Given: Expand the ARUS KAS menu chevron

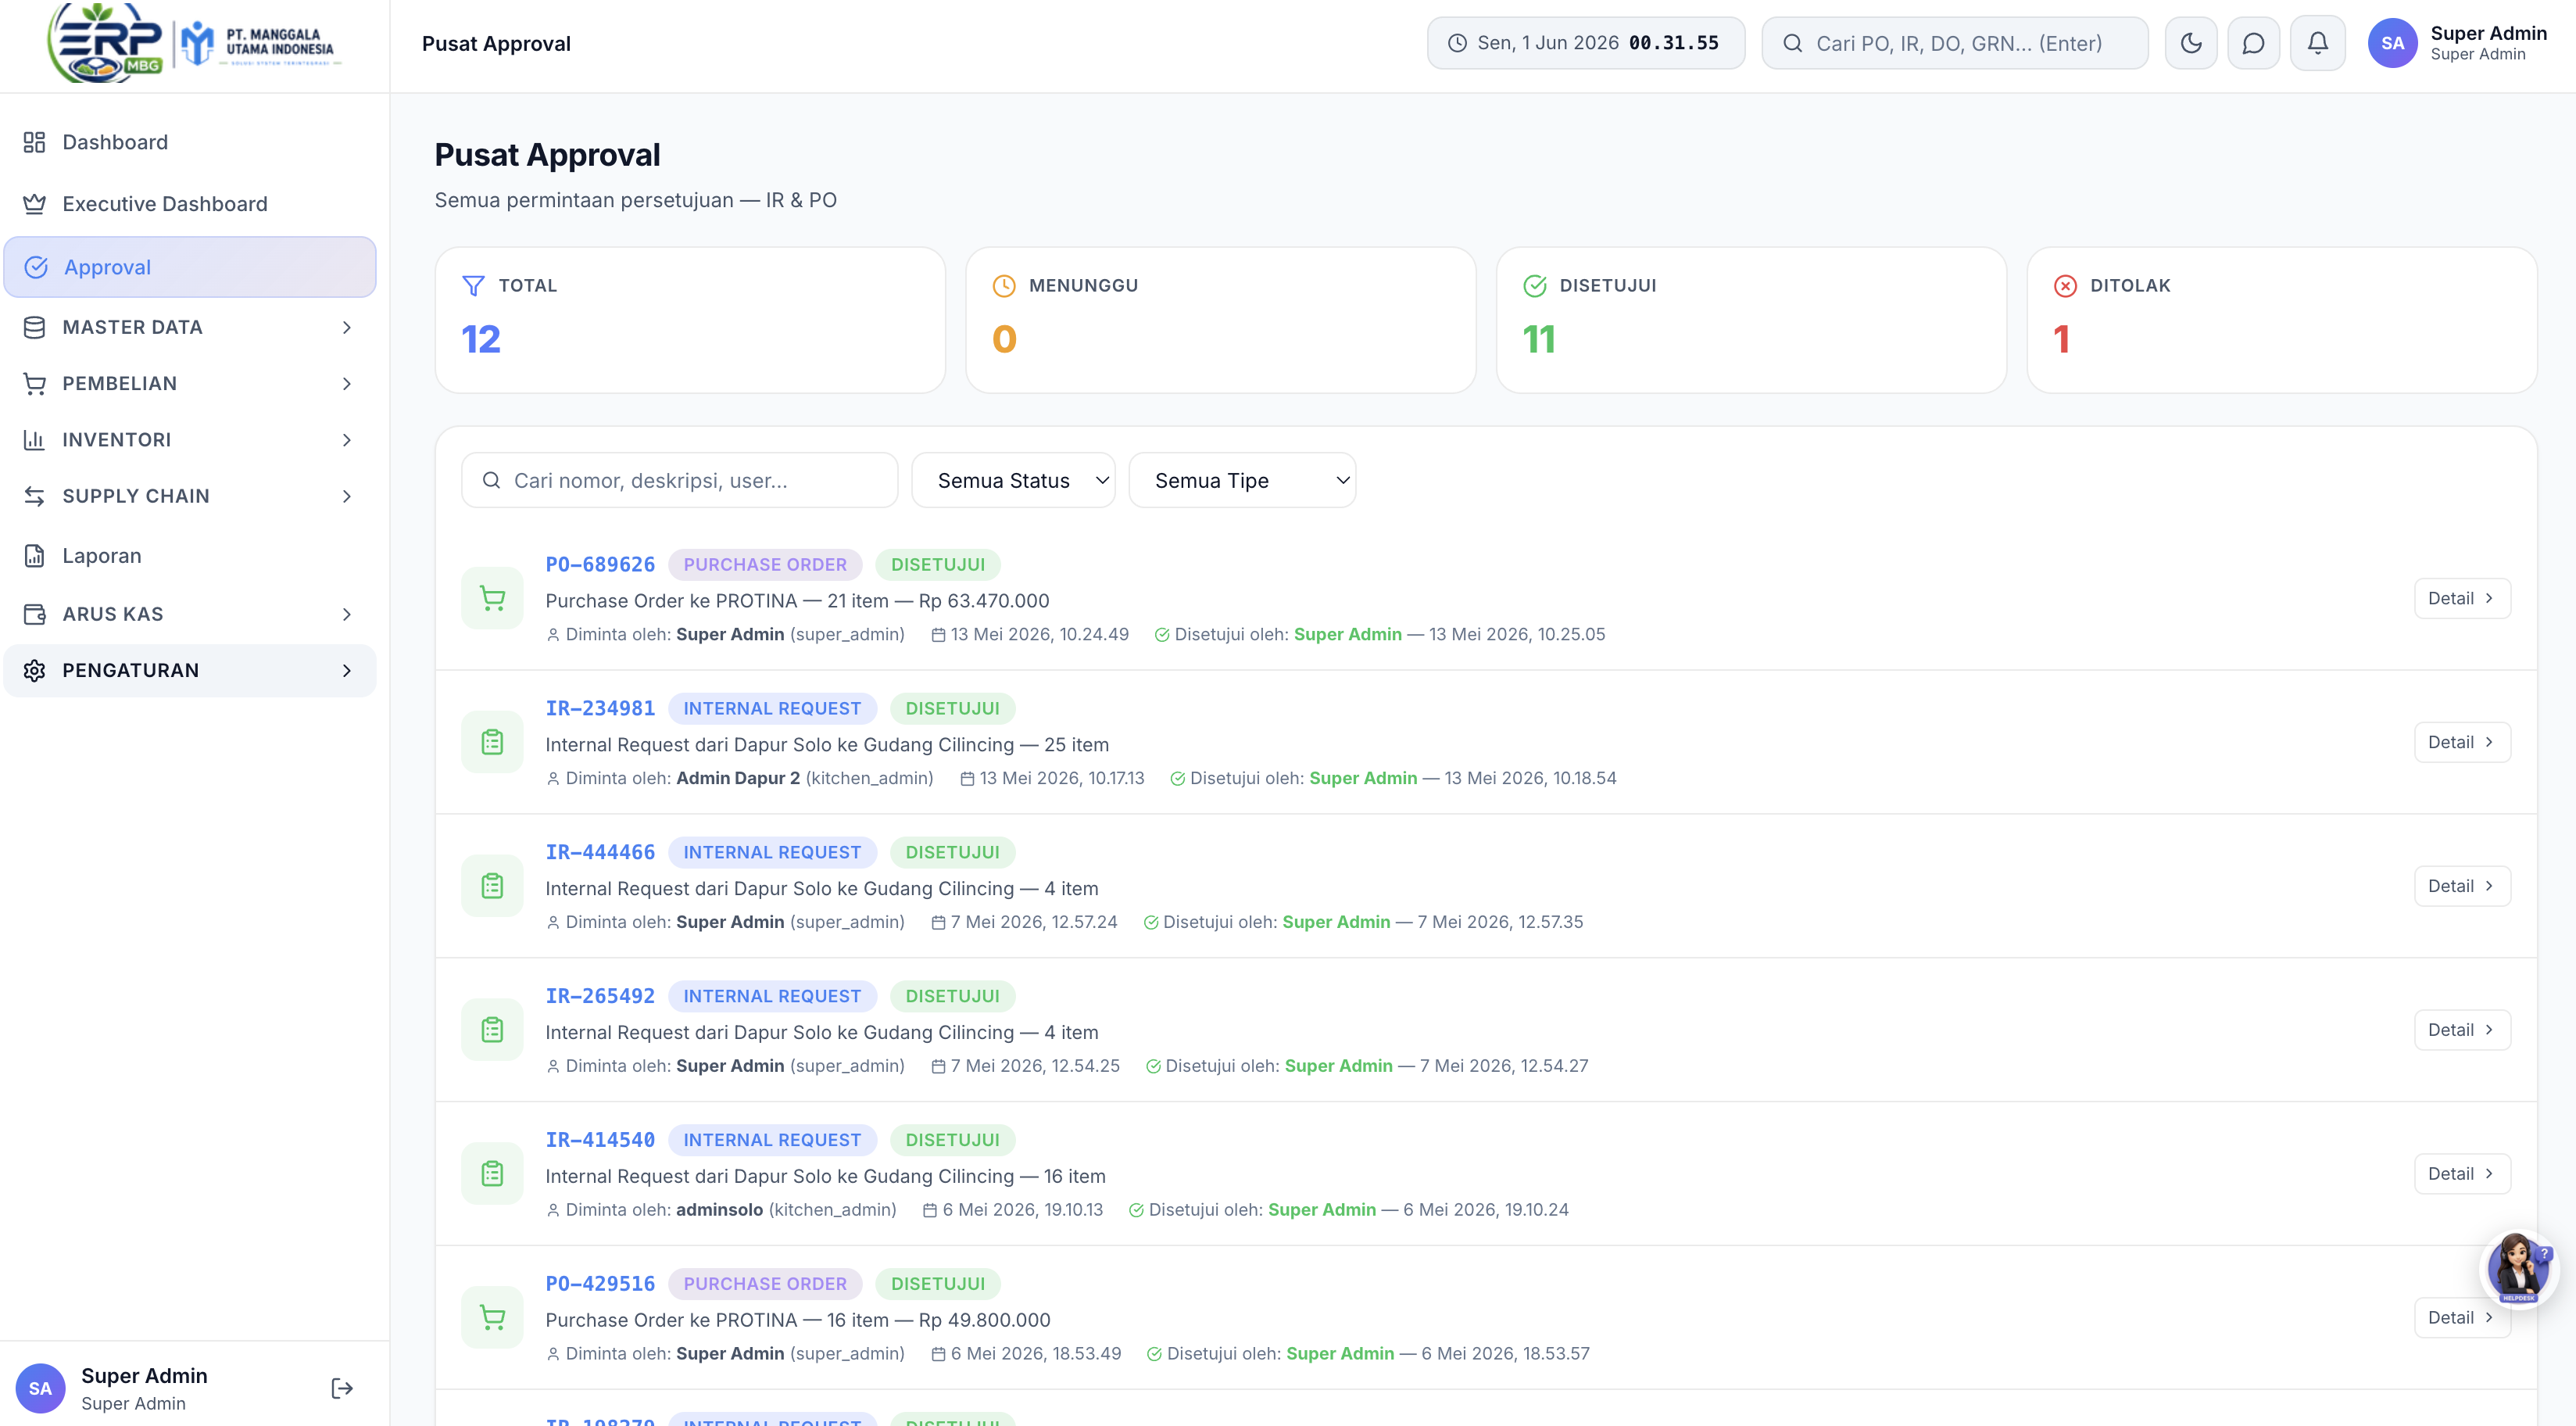Looking at the screenshot, I should [x=347, y=614].
